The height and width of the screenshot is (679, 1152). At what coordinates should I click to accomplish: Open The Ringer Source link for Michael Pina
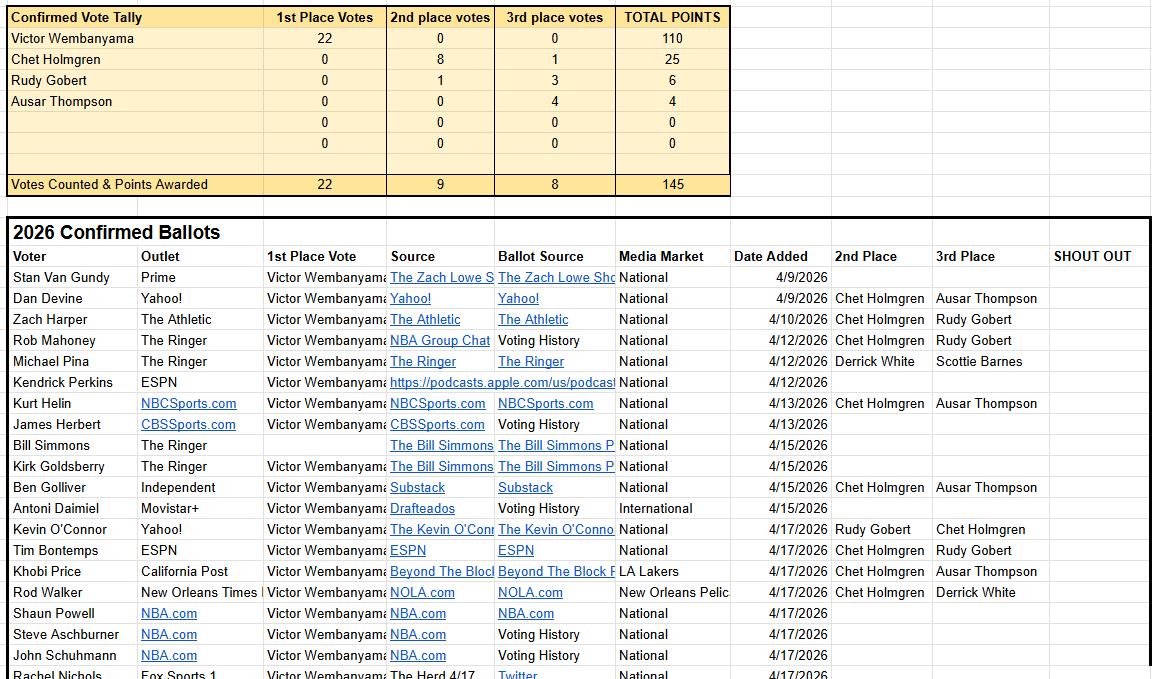423,362
